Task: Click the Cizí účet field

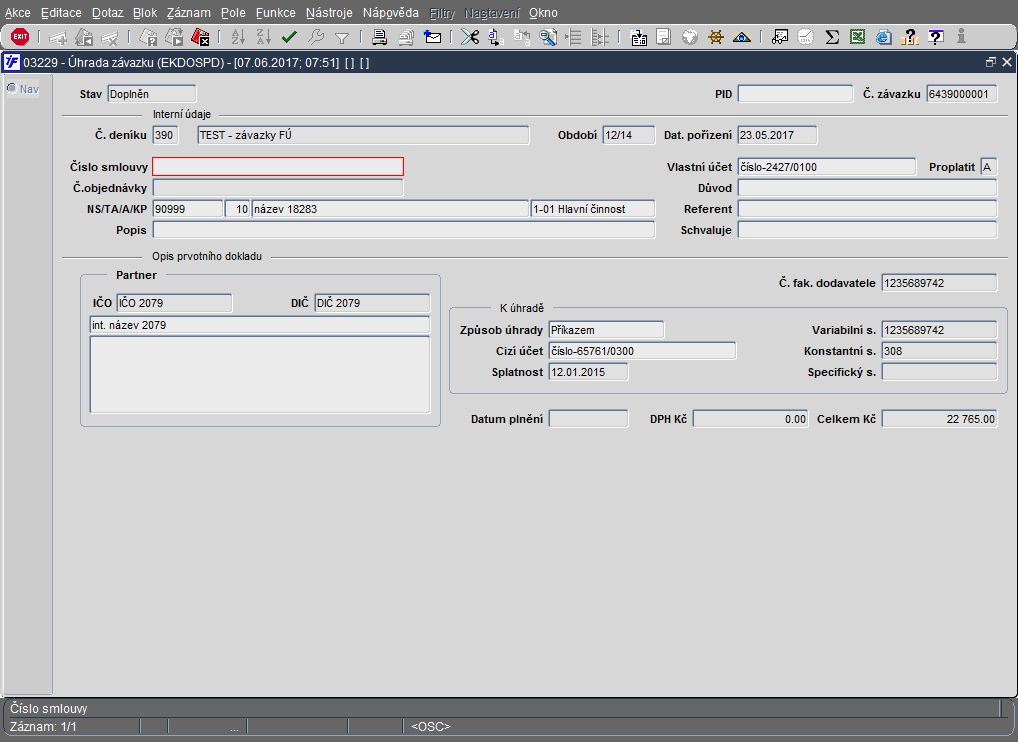Action: point(642,351)
